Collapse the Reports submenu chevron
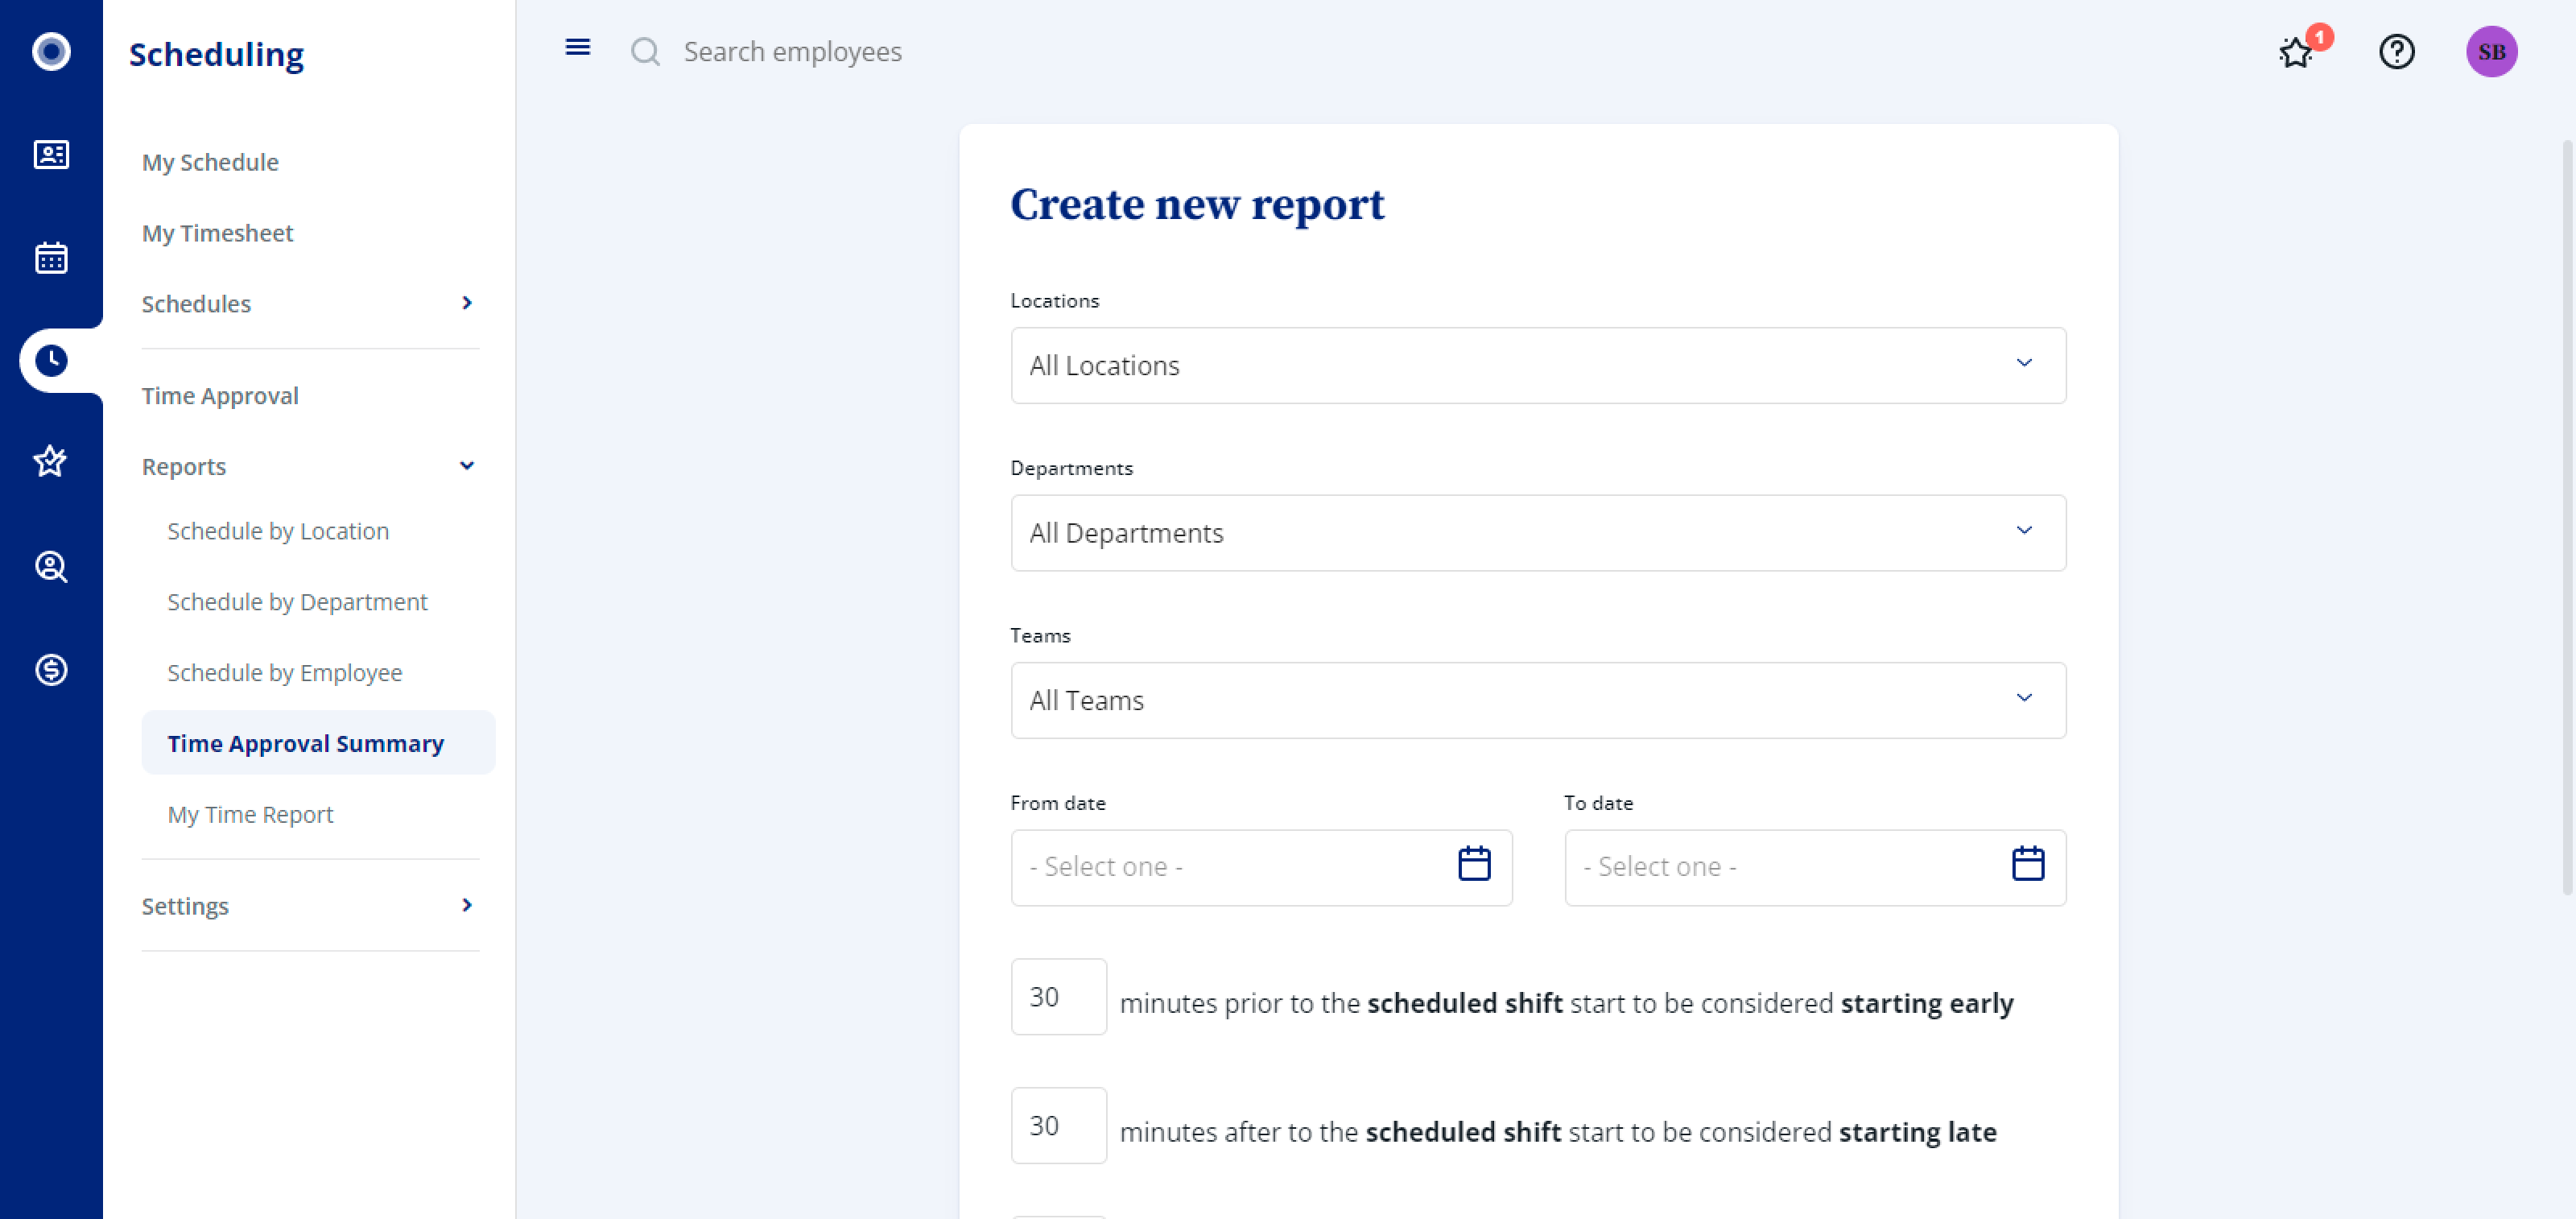The image size is (2576, 1219). 466,466
